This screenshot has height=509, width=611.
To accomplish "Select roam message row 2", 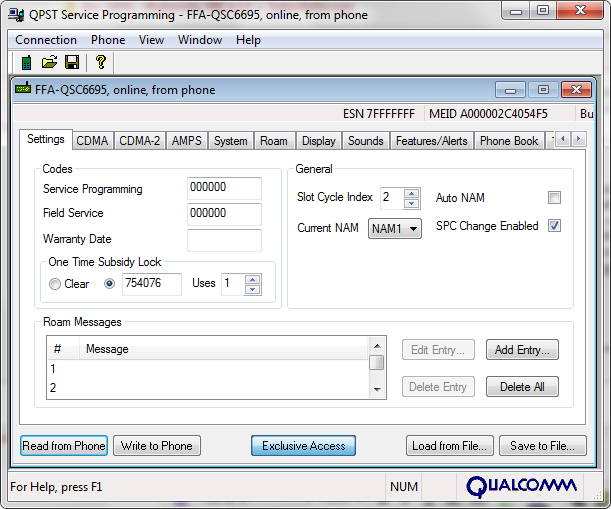I will tap(208, 388).
